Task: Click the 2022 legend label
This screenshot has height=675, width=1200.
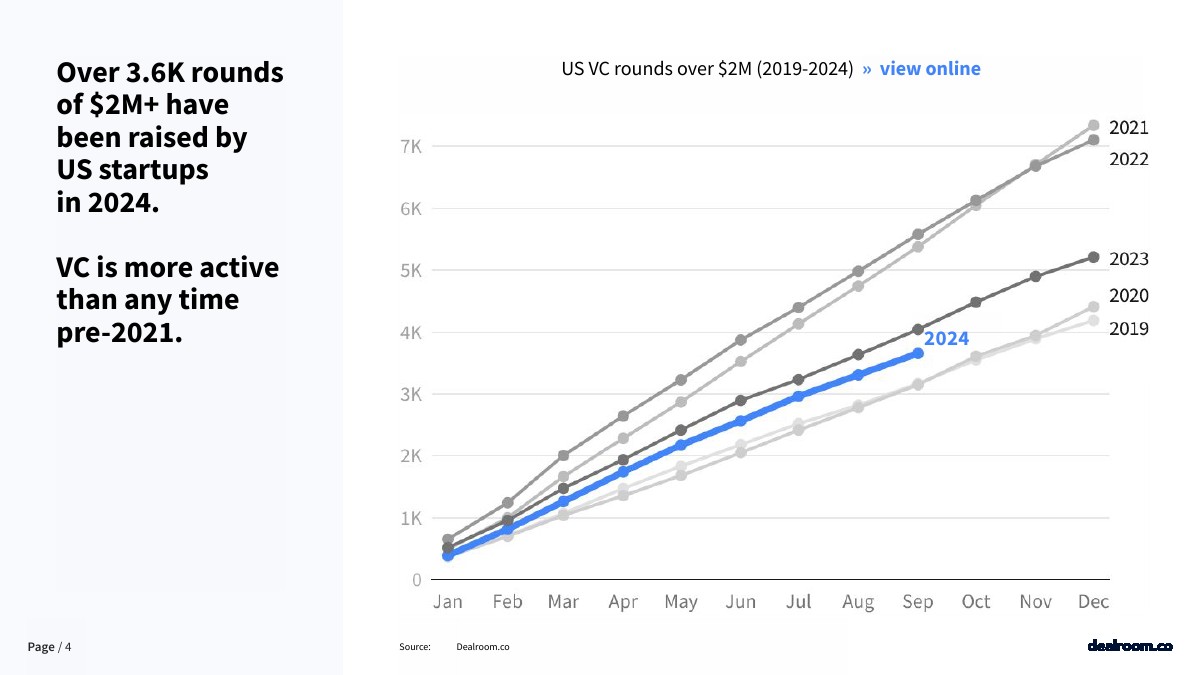Action: pyautogui.click(x=1129, y=160)
